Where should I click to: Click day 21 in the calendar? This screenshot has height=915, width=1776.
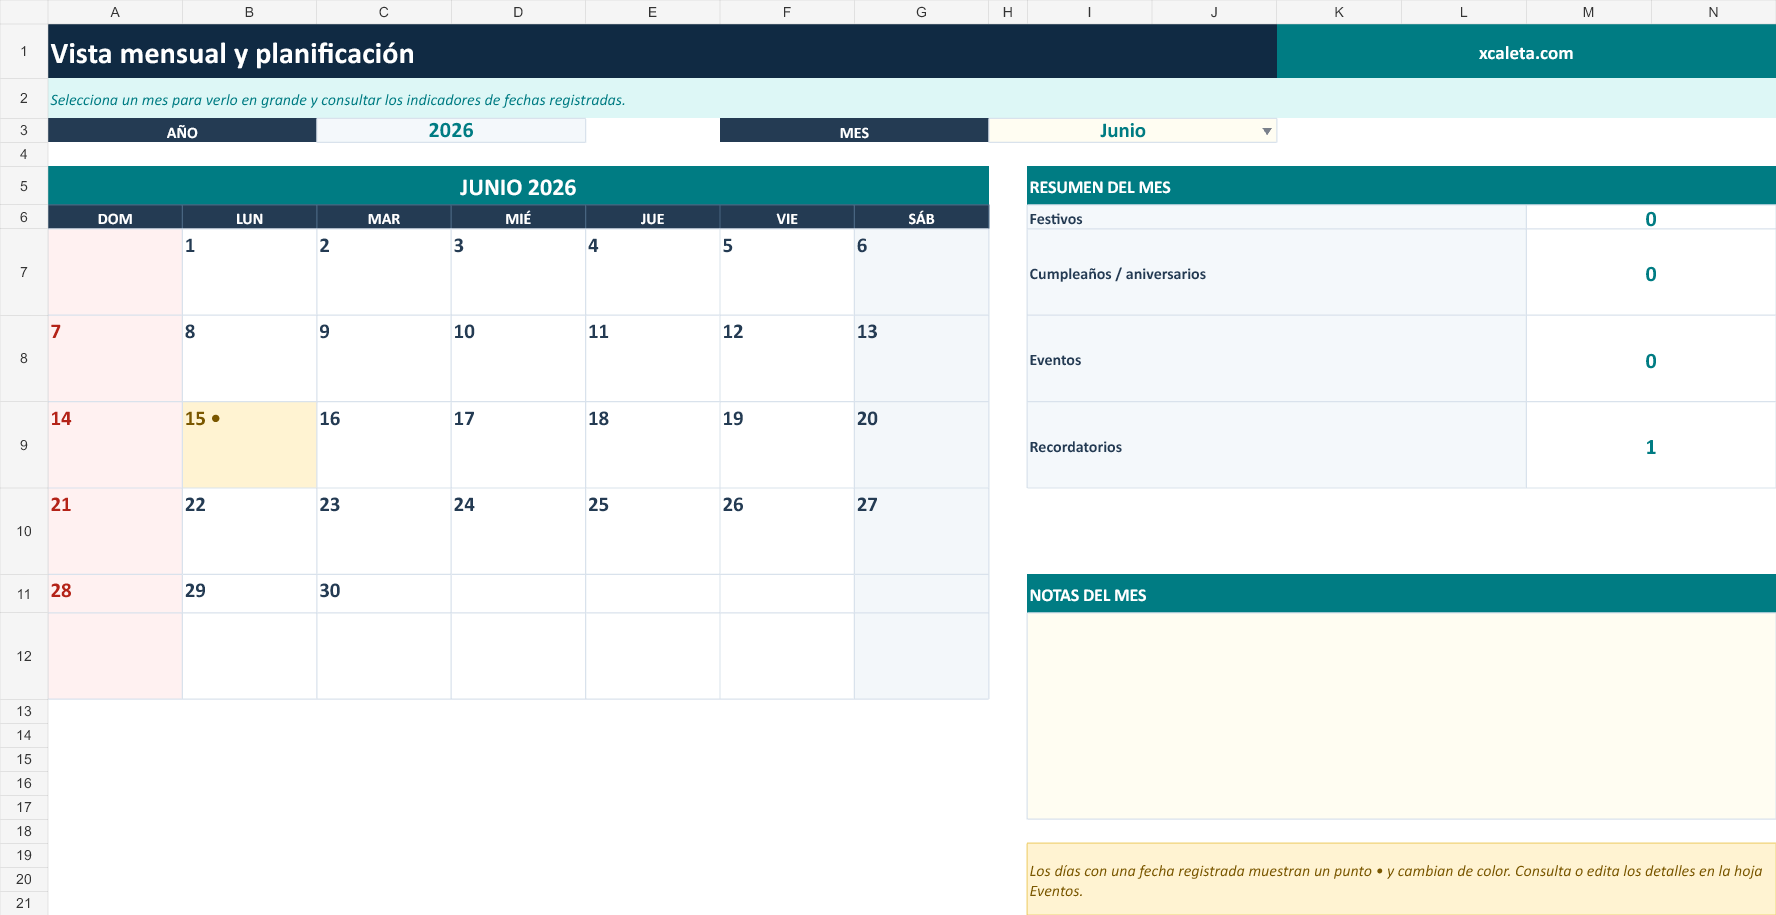pos(115,531)
